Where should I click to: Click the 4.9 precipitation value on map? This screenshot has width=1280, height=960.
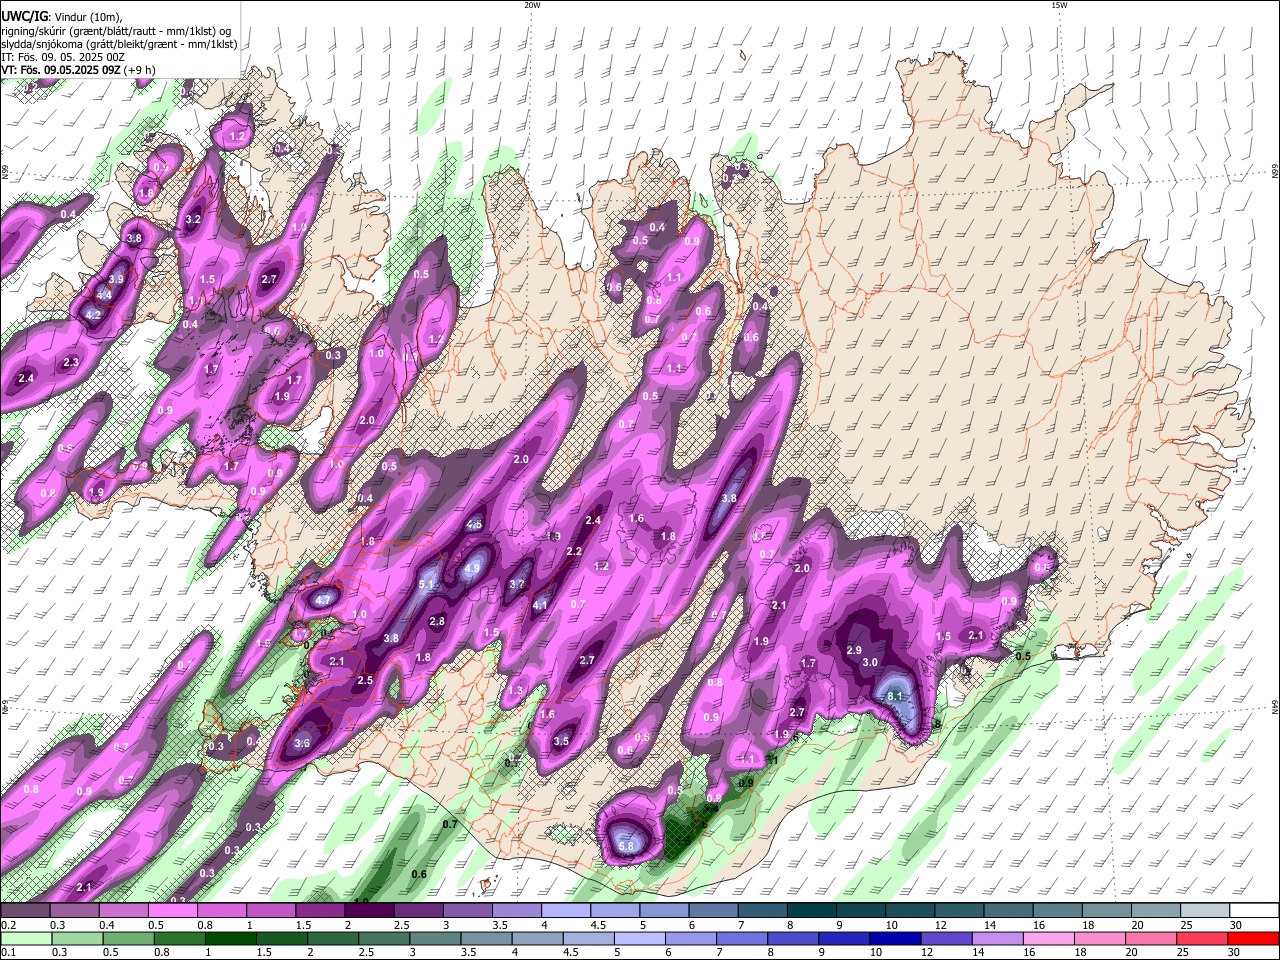(x=473, y=568)
